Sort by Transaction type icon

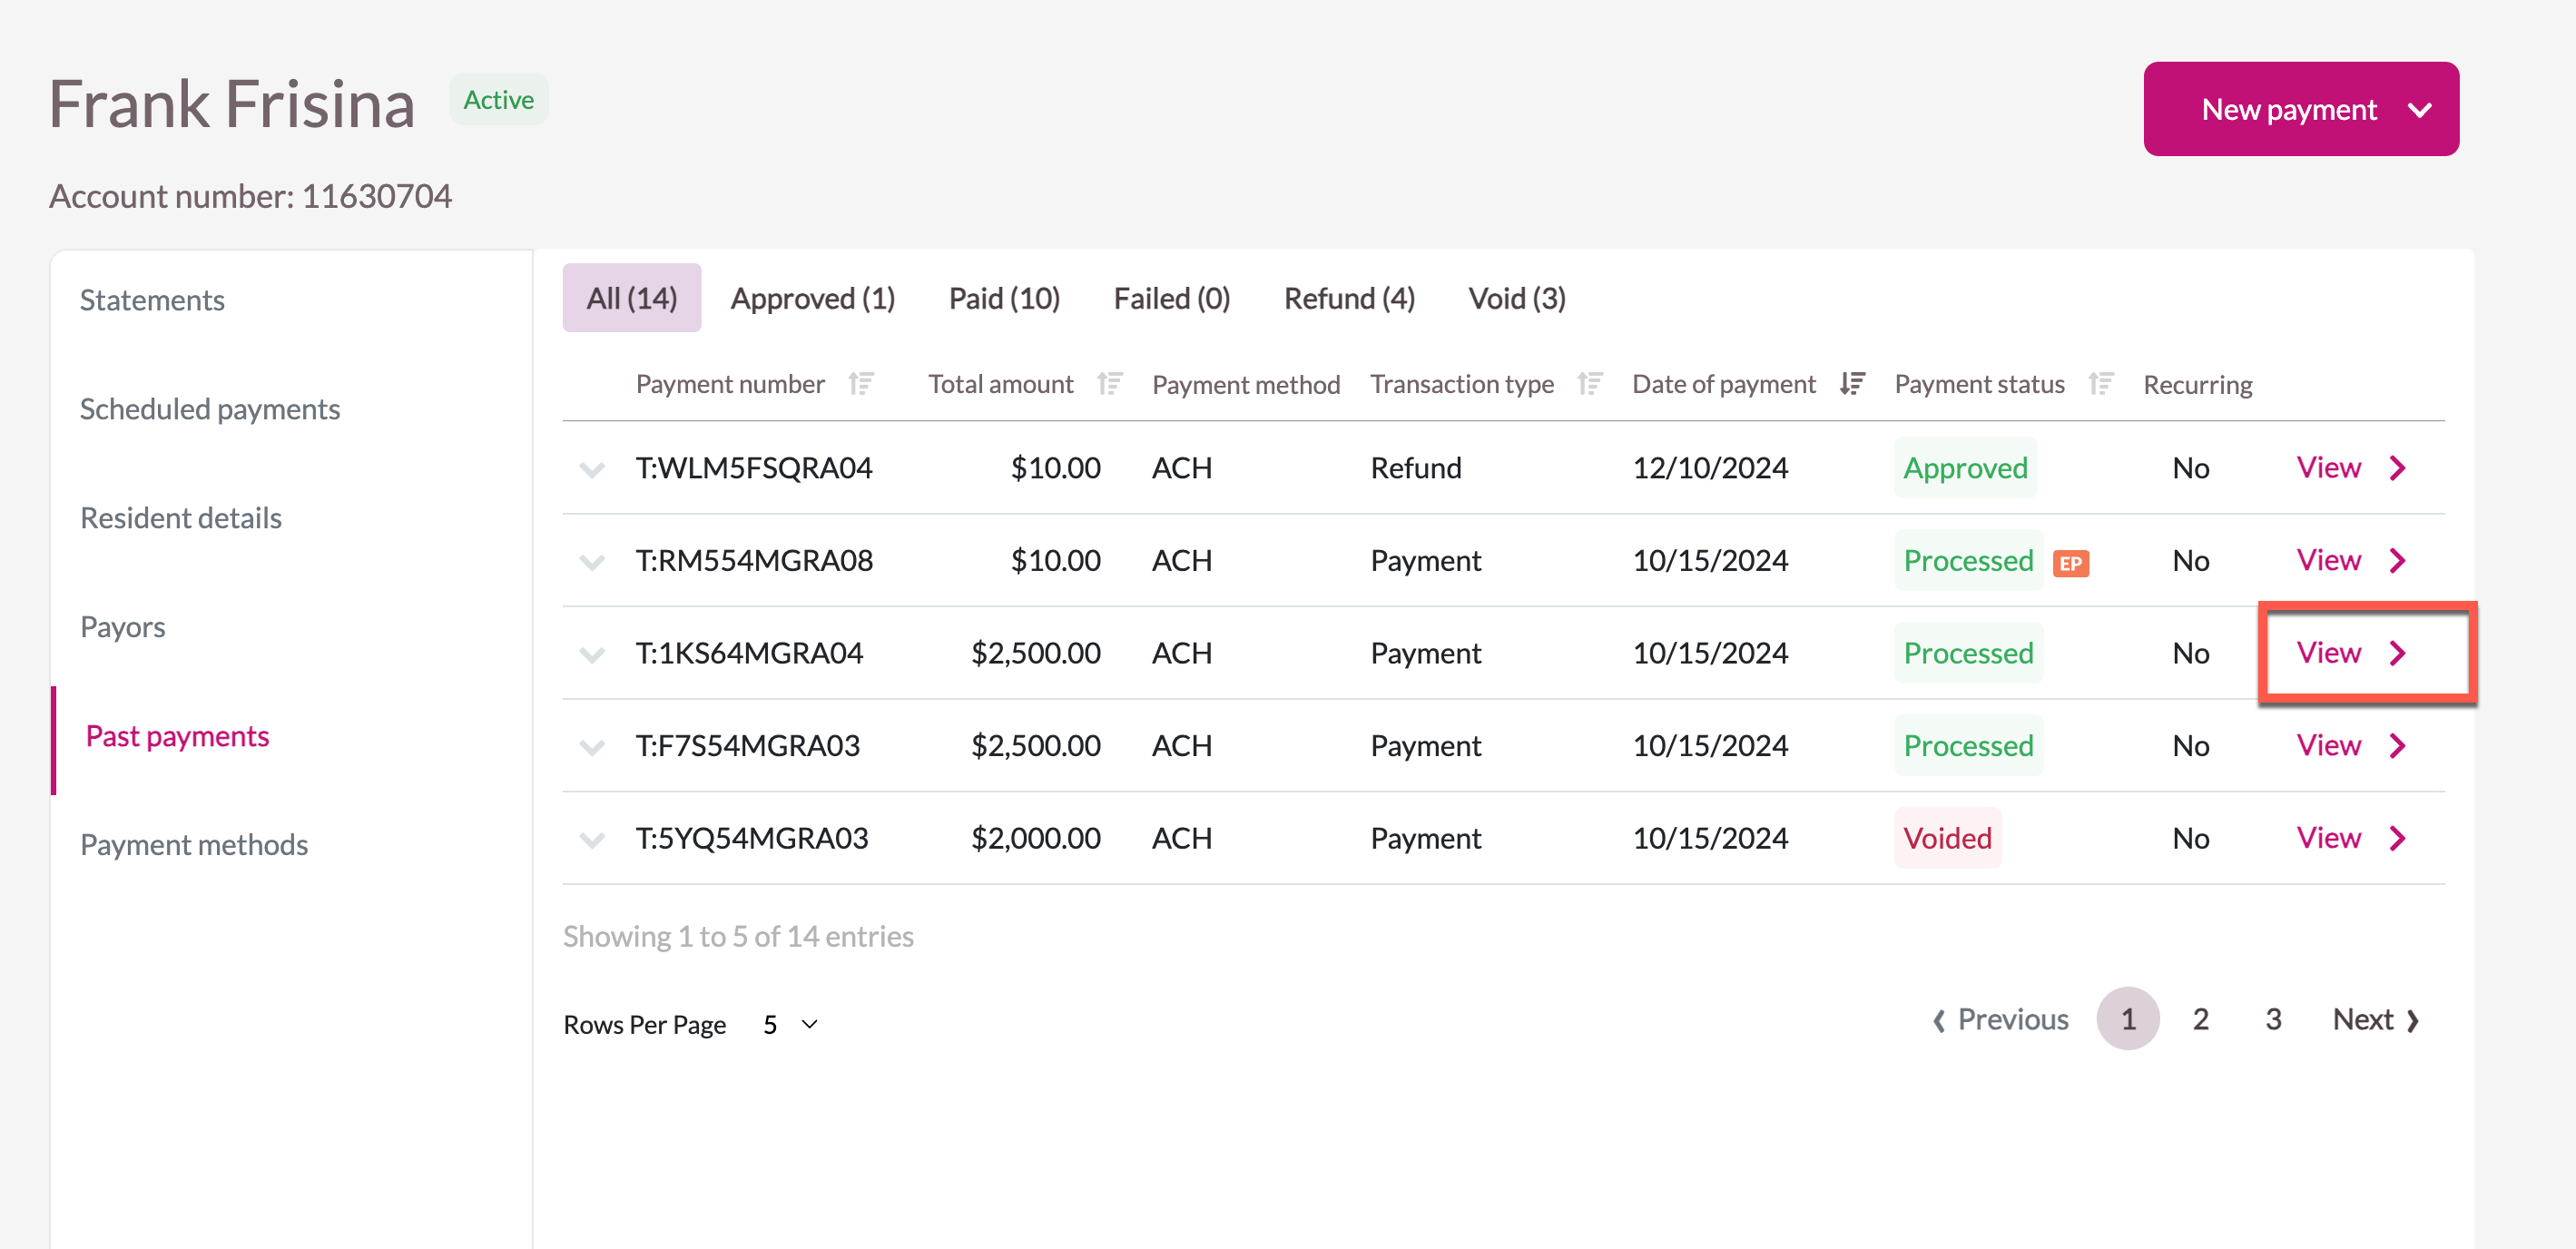point(1590,384)
